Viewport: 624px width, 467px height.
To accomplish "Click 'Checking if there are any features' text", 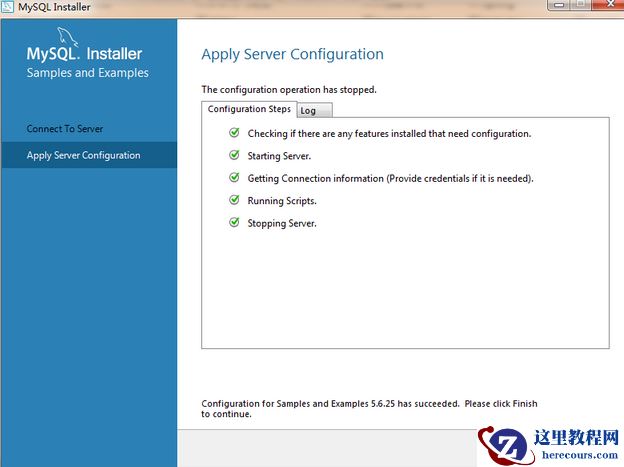I will click(389, 133).
